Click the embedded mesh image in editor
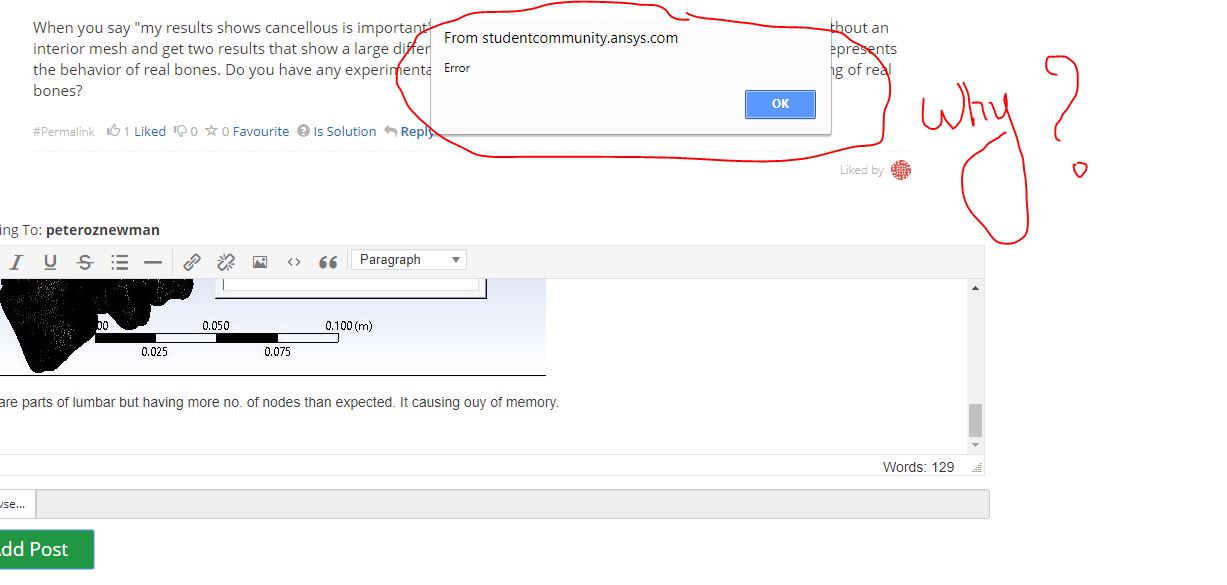Screen dimensions: 1227x585 [273, 327]
